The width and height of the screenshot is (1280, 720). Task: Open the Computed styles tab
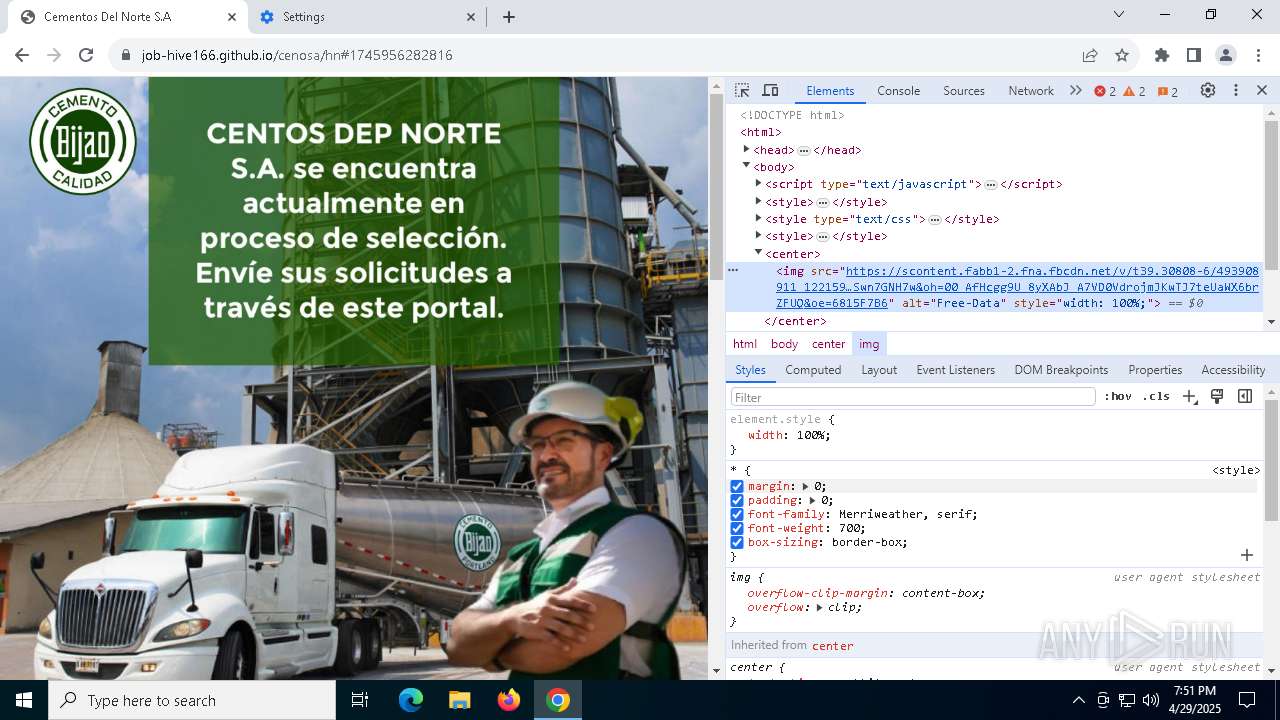[x=813, y=370]
